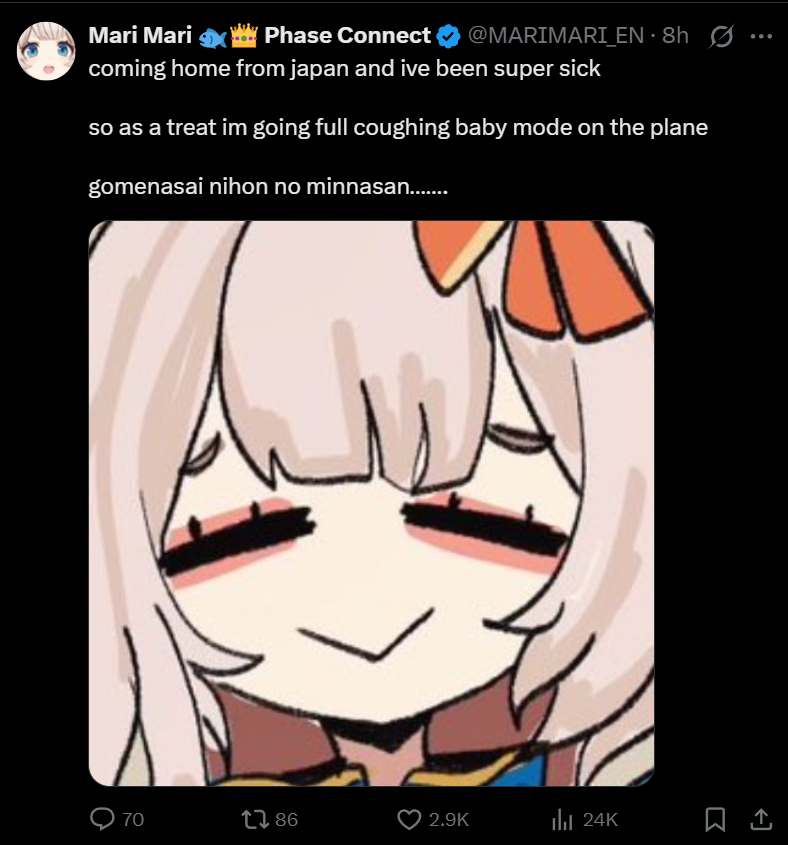Open the share post arrow icon
Image resolution: width=788 pixels, height=845 pixels.
(x=761, y=819)
